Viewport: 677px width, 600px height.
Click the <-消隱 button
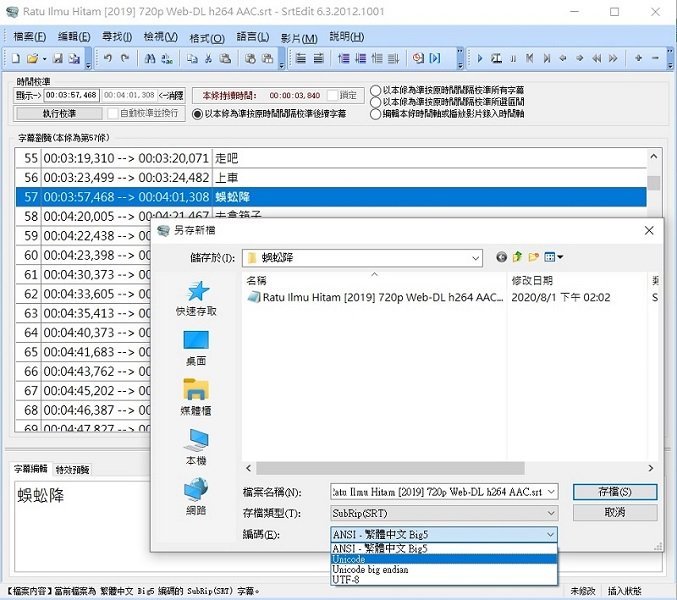point(171,95)
